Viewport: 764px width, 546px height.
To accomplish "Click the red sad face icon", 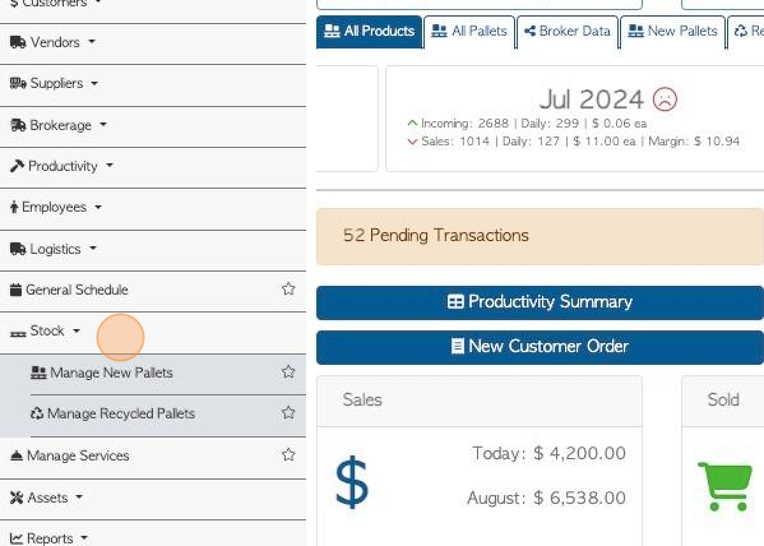I will click(665, 99).
